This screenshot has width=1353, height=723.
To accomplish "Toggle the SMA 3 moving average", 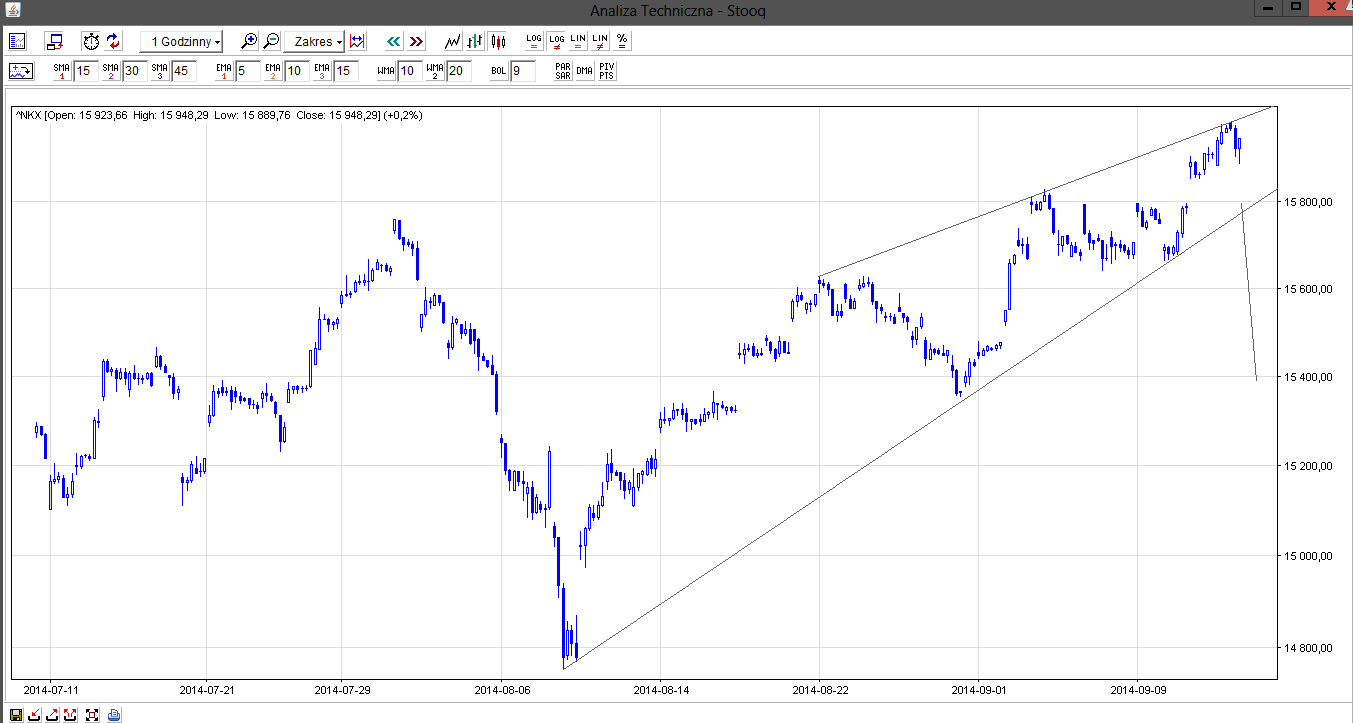I will (159, 71).
